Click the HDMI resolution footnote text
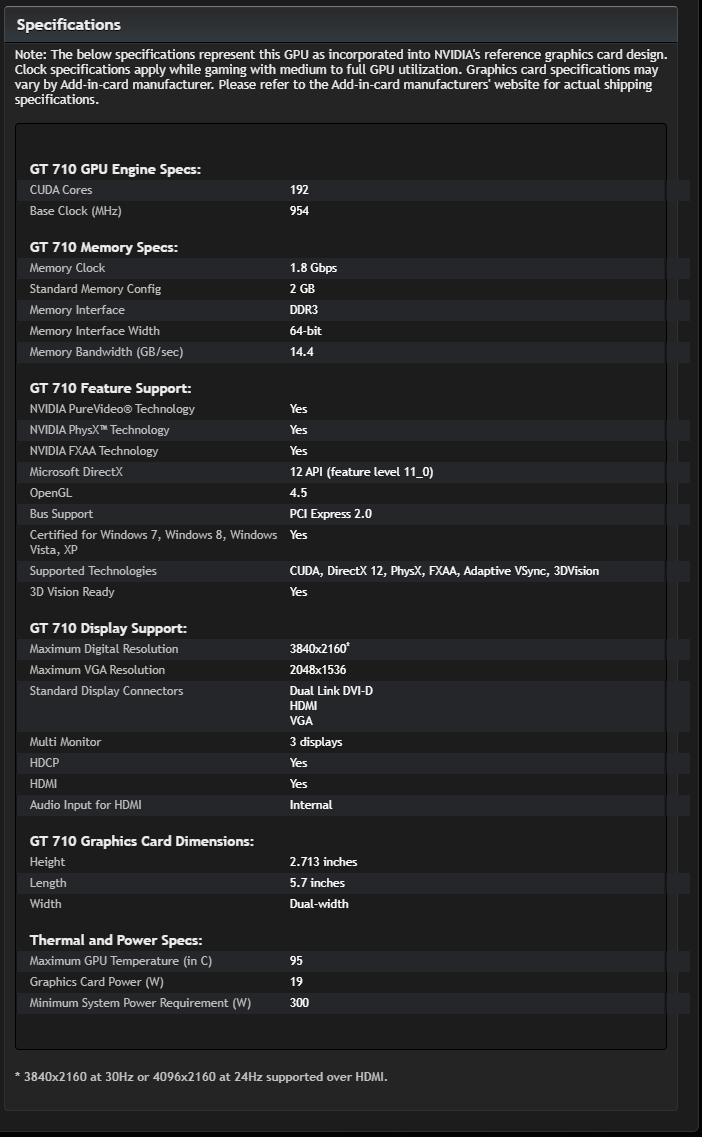702x1137 pixels. pos(201,1077)
